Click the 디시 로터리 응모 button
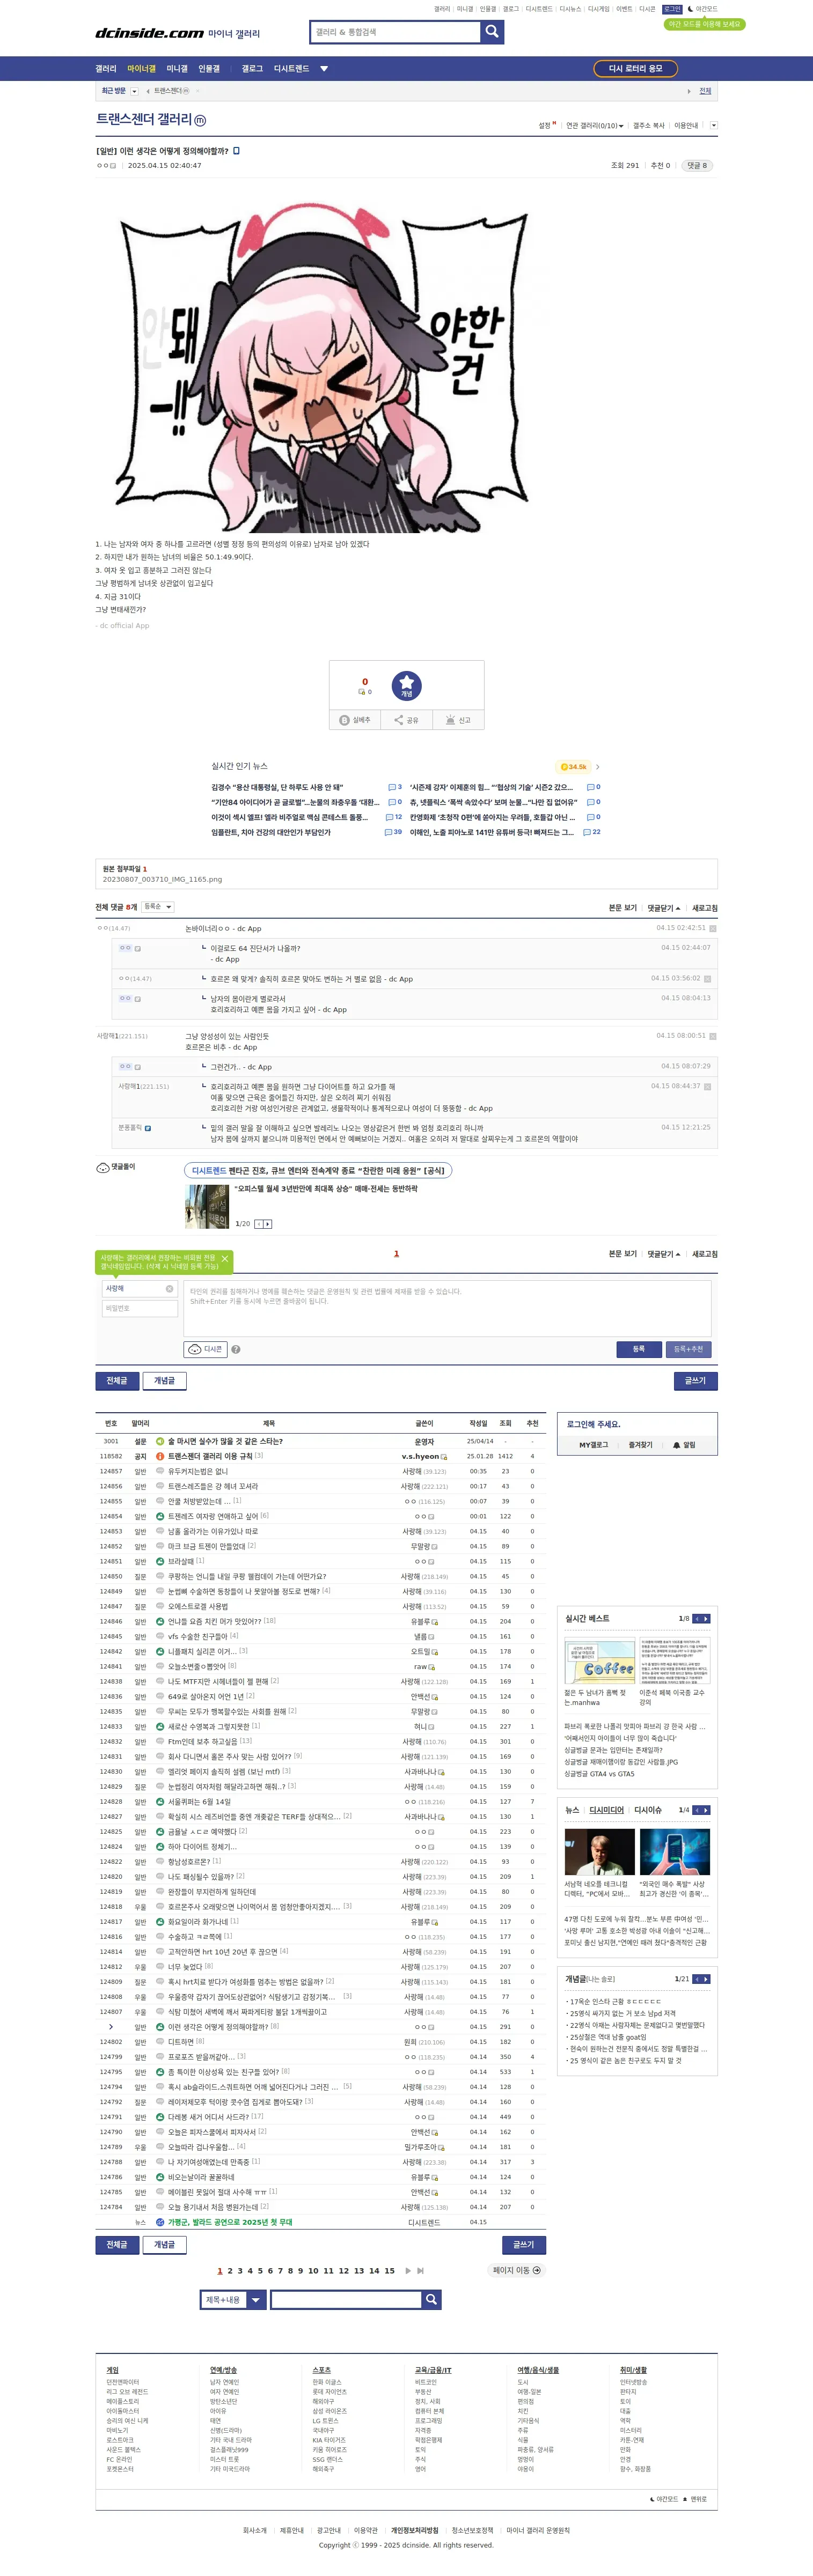Screen dimensions: 813x2576 pos(635,69)
